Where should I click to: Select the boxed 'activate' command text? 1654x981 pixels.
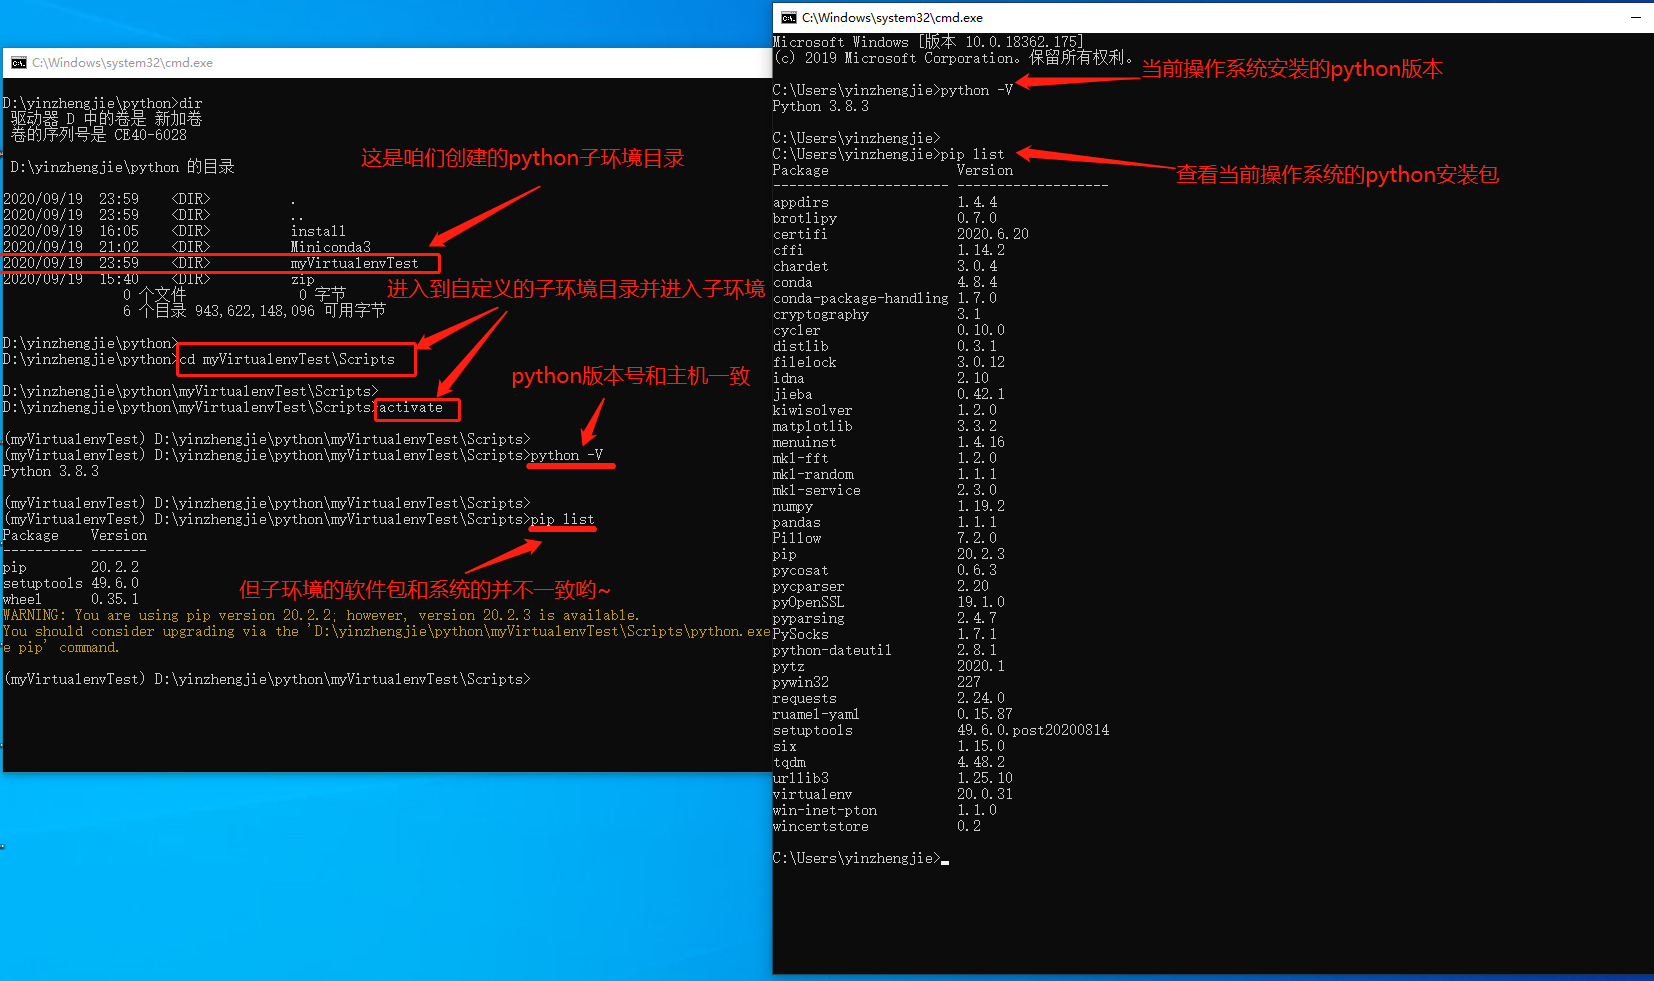point(416,408)
